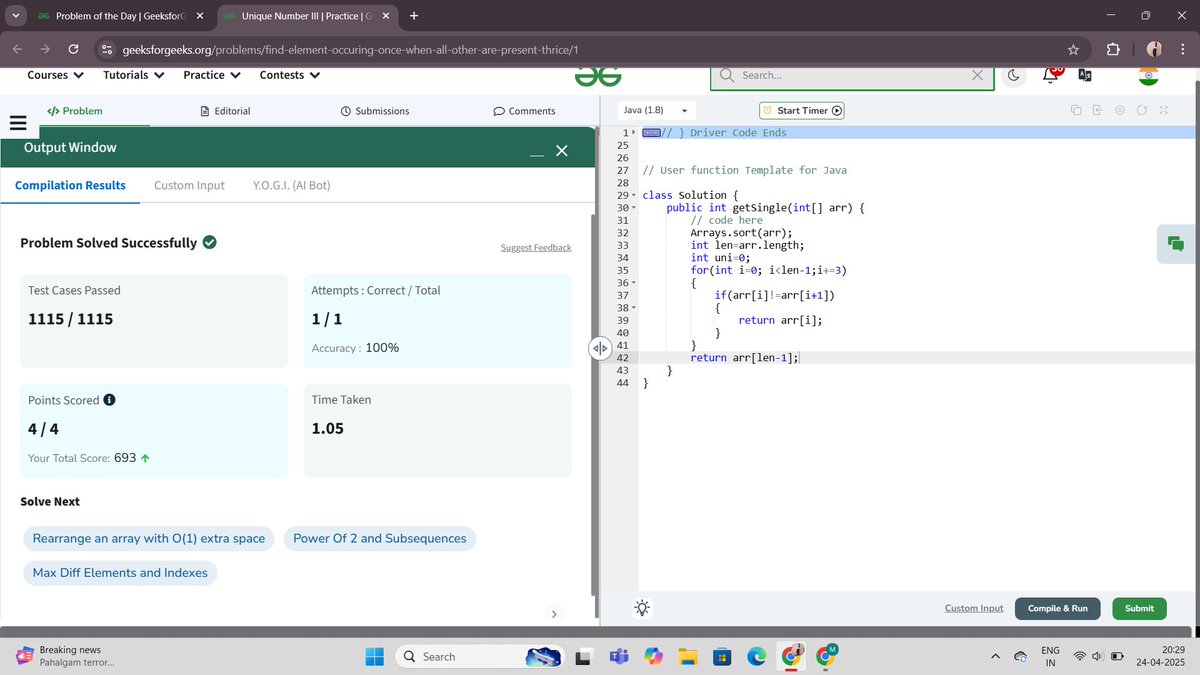Open Custom Input link below editor
This screenshot has height=675, width=1200.
click(974, 608)
